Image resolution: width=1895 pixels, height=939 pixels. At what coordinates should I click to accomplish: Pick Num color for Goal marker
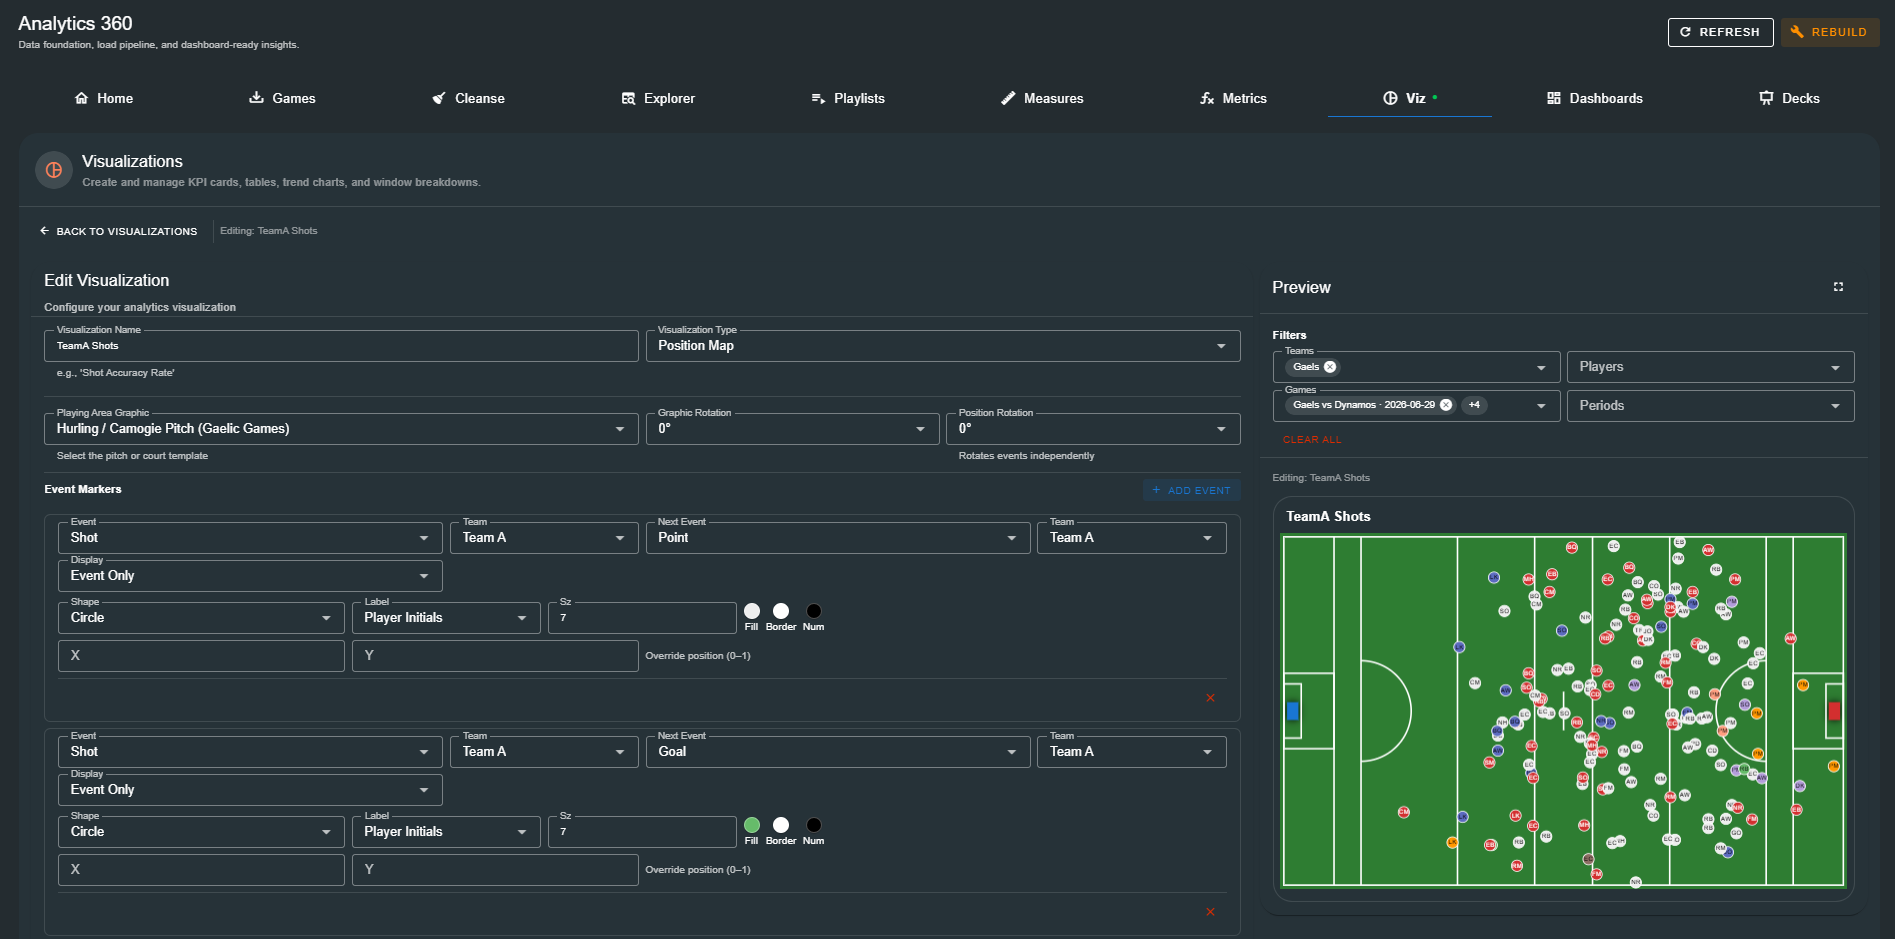click(814, 825)
